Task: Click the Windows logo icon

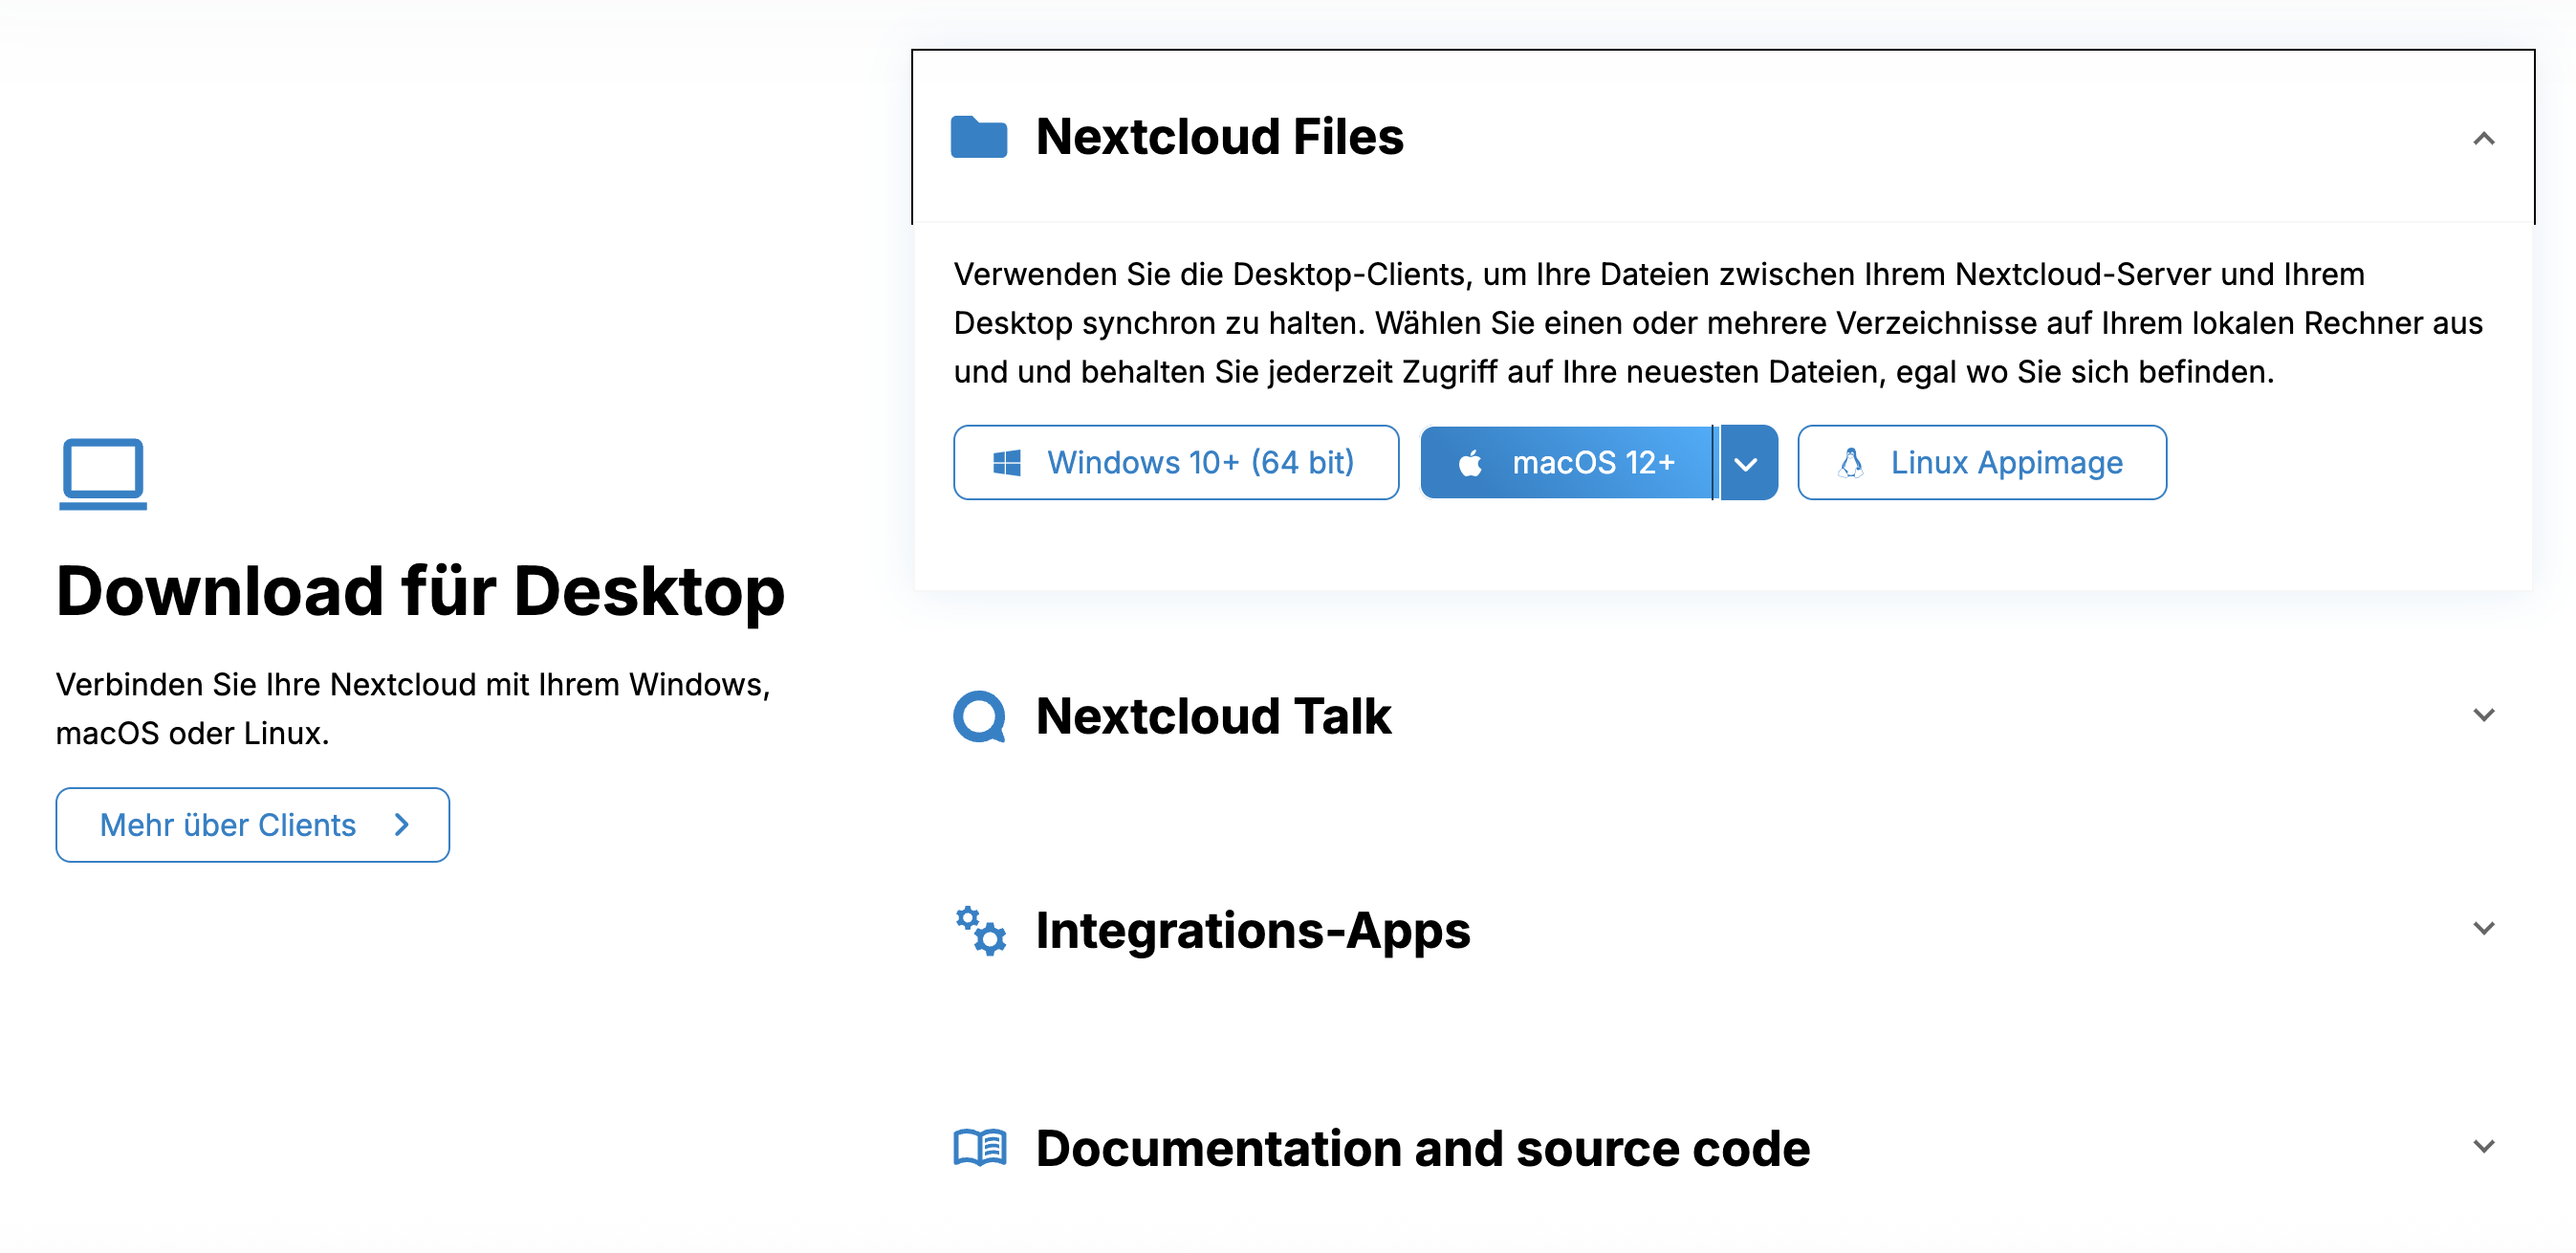Action: (1006, 463)
